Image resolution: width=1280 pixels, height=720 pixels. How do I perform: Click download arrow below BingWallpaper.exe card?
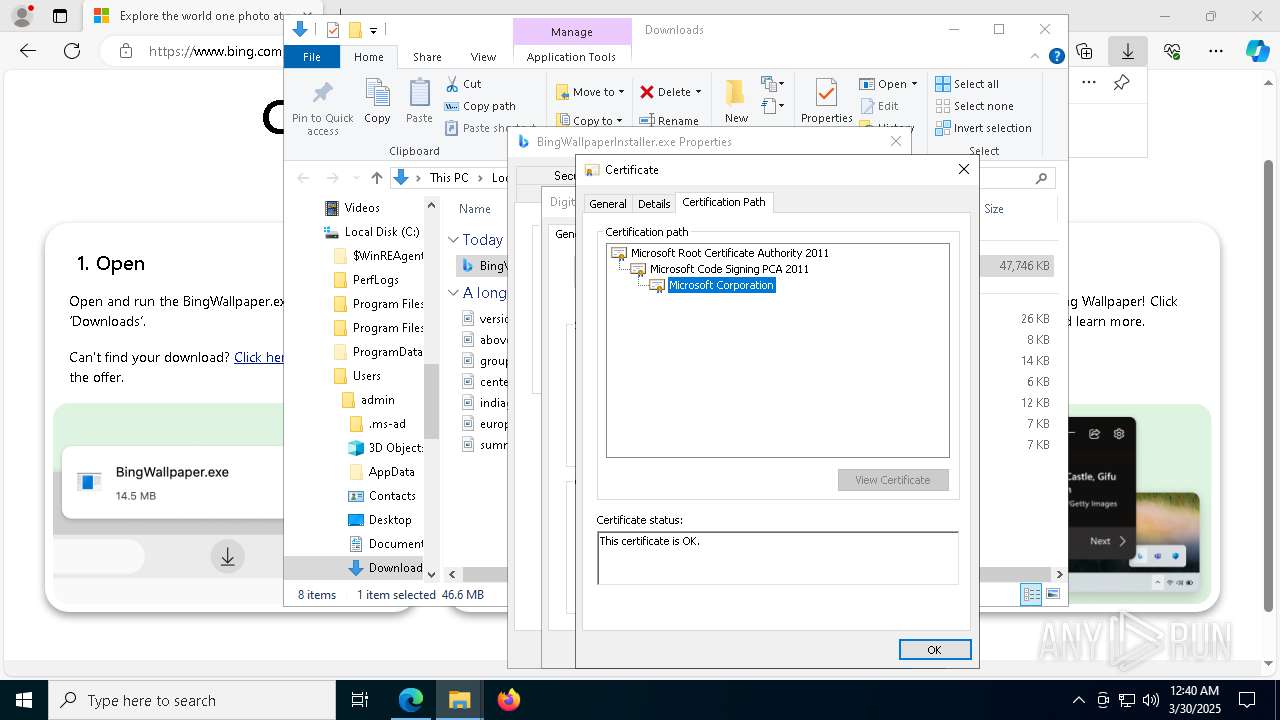(228, 556)
